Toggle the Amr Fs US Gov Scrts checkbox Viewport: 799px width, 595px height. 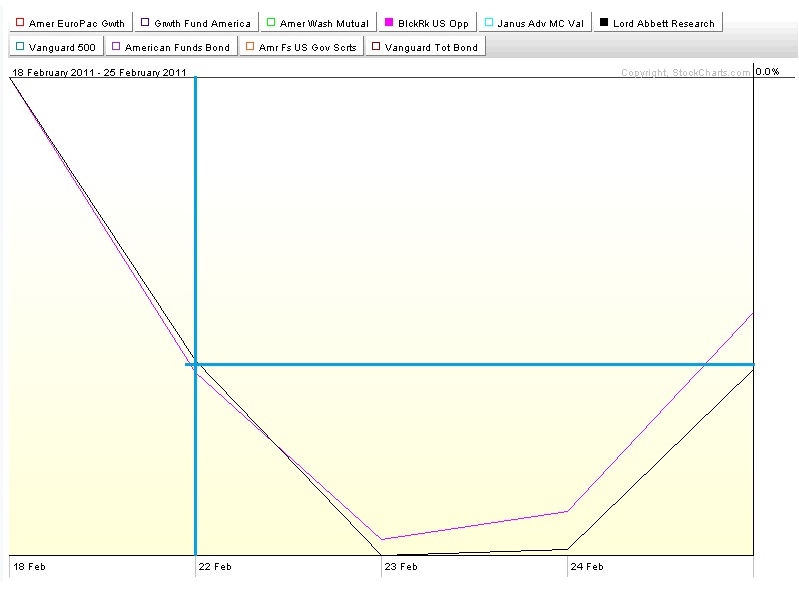coord(250,46)
